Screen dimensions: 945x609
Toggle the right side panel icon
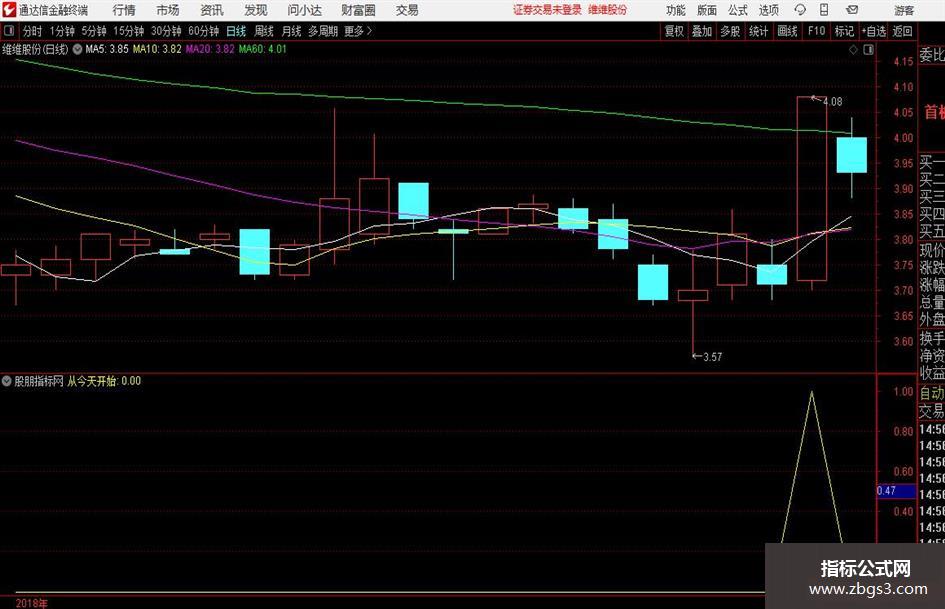868,50
